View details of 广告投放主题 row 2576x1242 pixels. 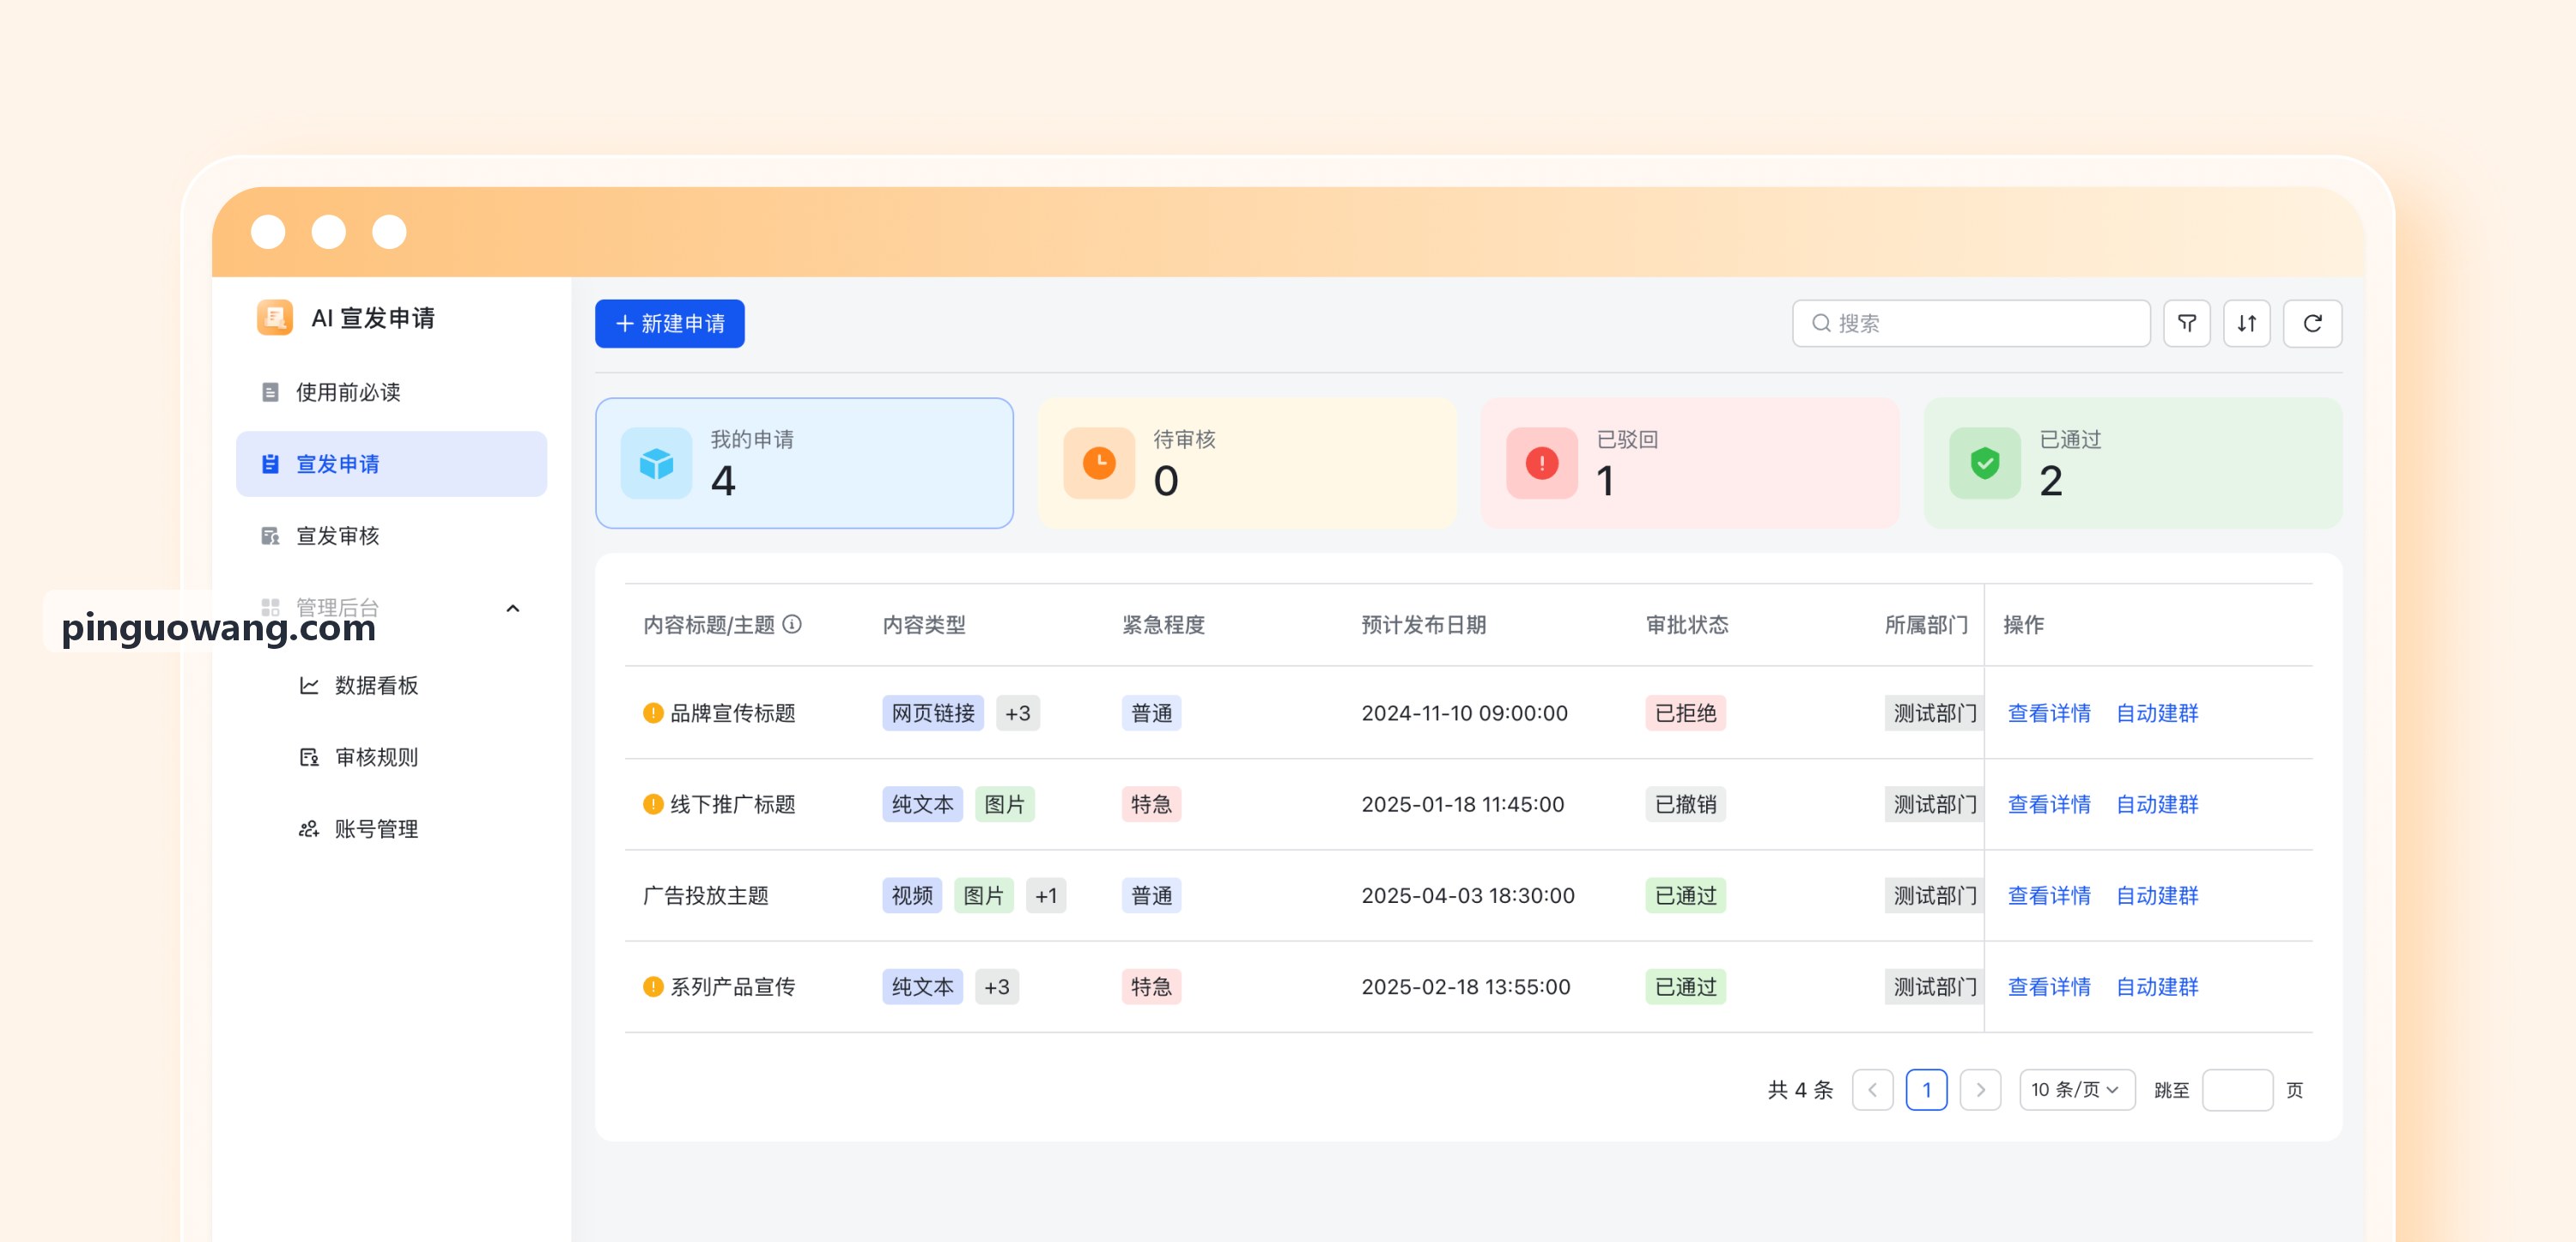[2049, 896]
